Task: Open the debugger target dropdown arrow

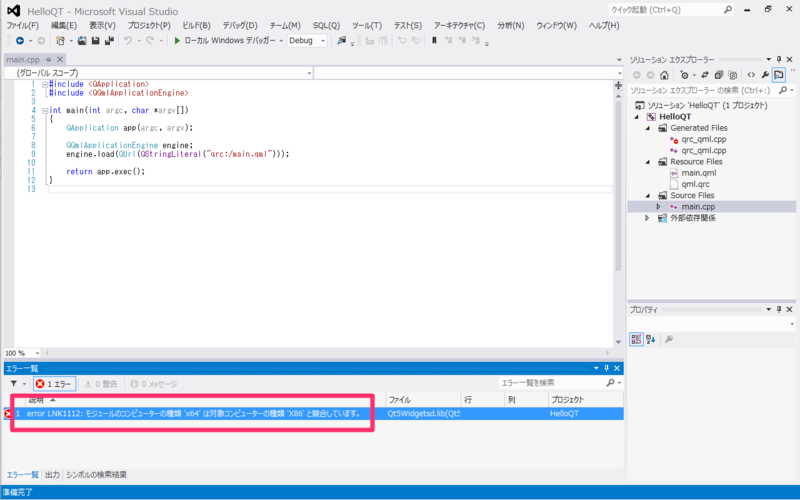Action: pyautogui.click(x=281, y=41)
